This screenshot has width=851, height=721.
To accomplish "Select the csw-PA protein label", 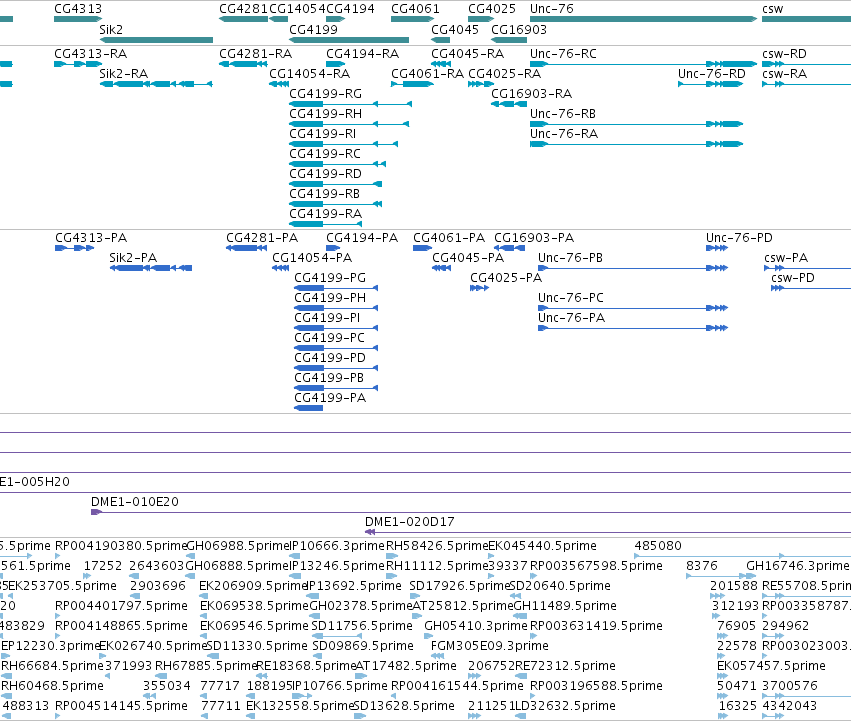I will click(786, 257).
